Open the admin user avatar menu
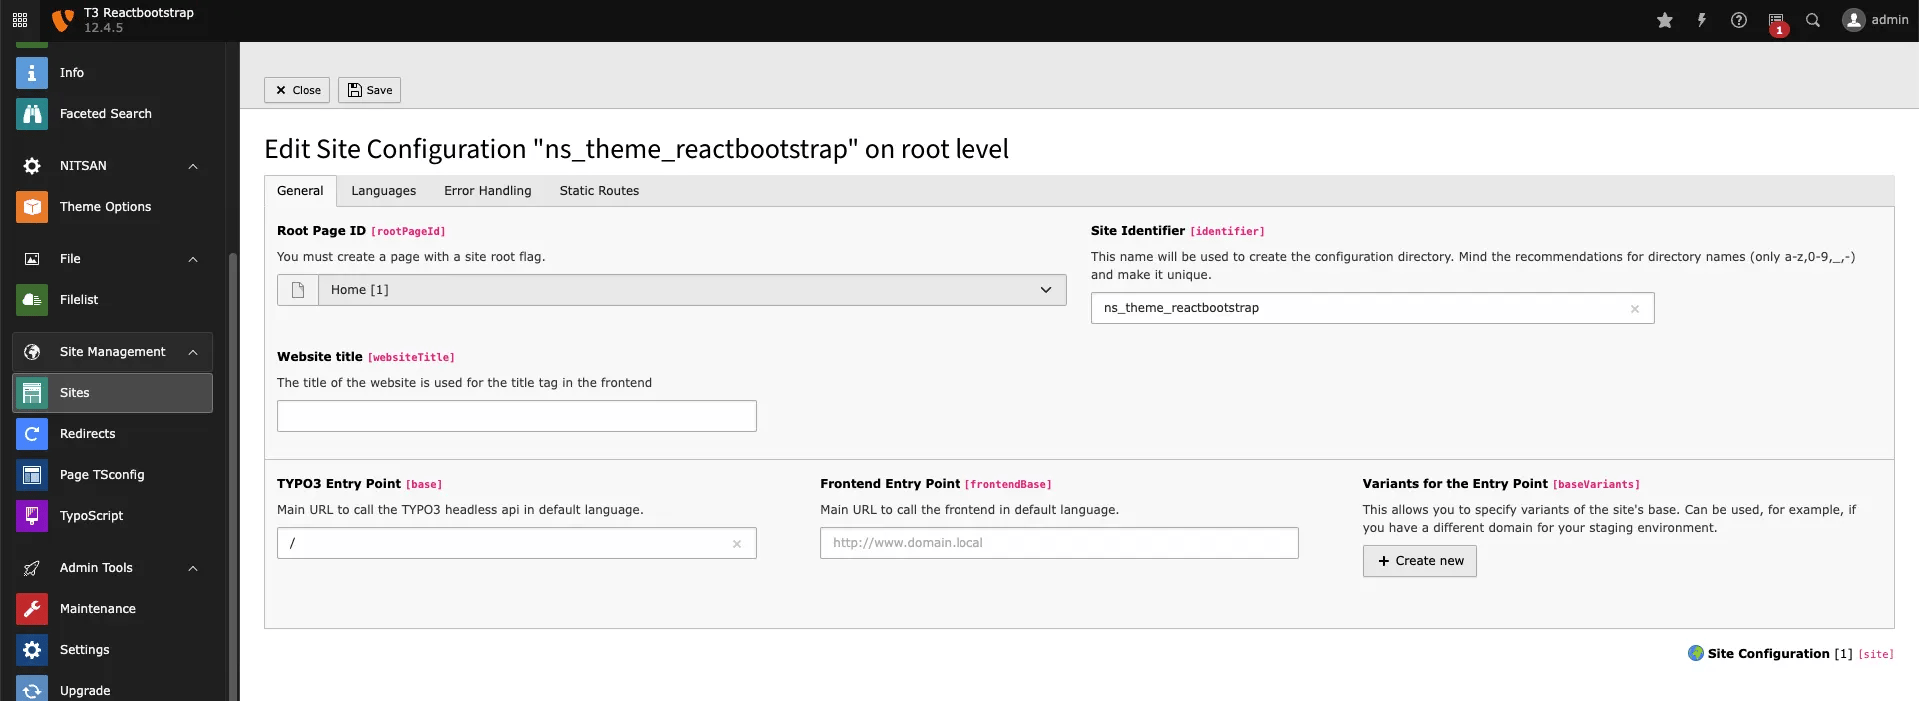The width and height of the screenshot is (1919, 701). tap(1875, 20)
